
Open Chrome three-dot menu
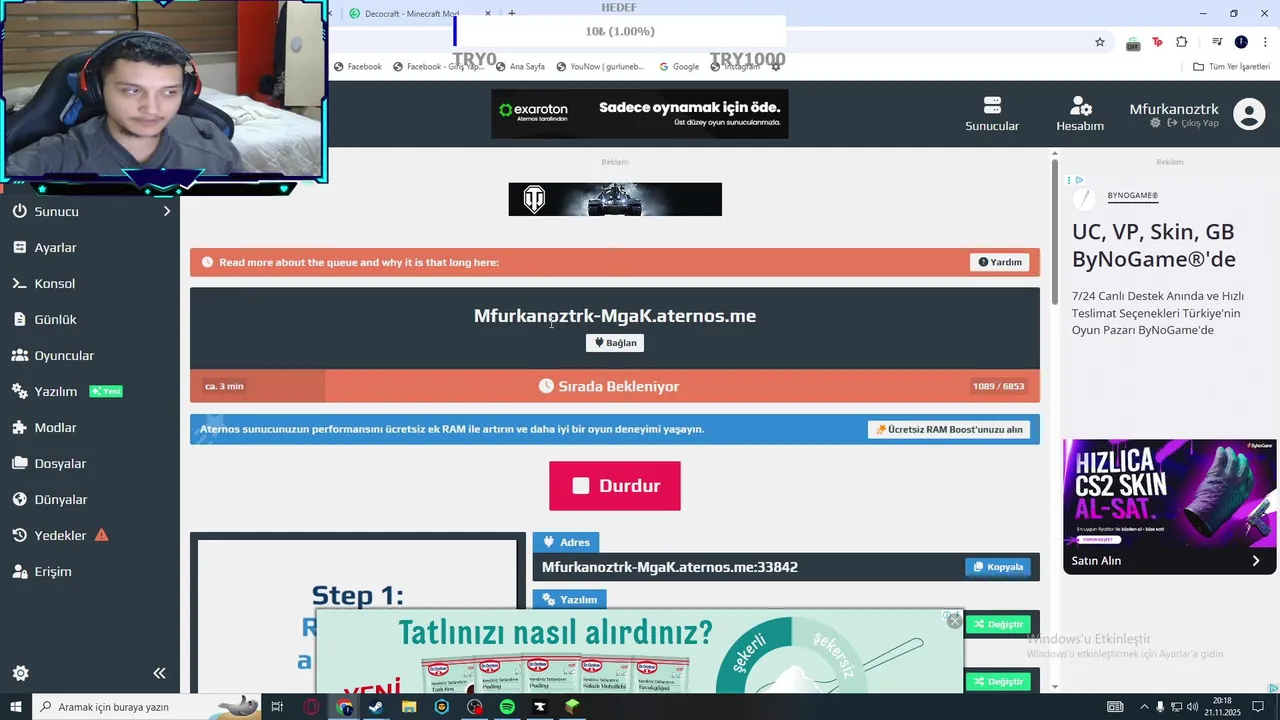tap(1265, 42)
